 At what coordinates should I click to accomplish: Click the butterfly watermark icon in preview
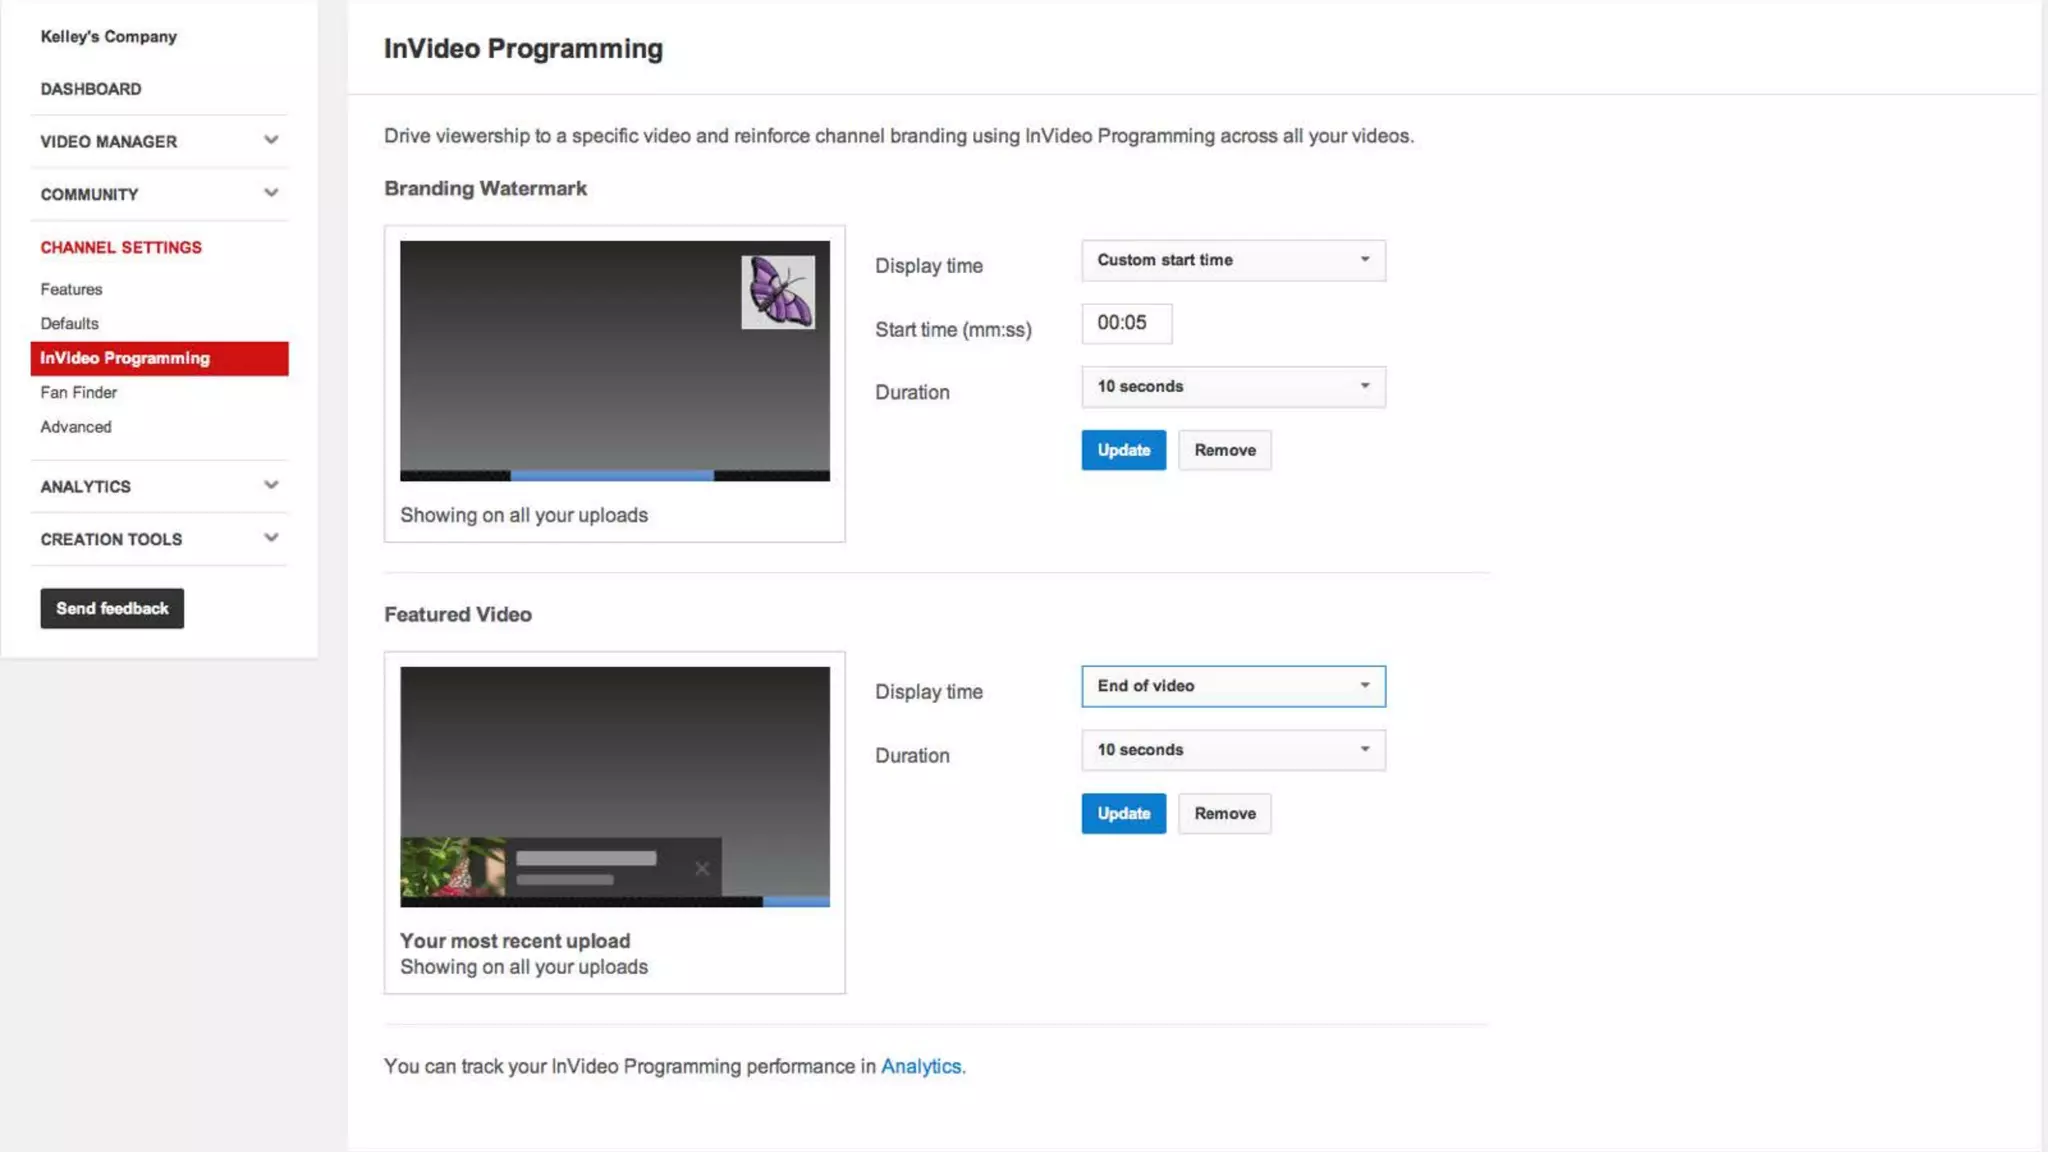point(777,292)
